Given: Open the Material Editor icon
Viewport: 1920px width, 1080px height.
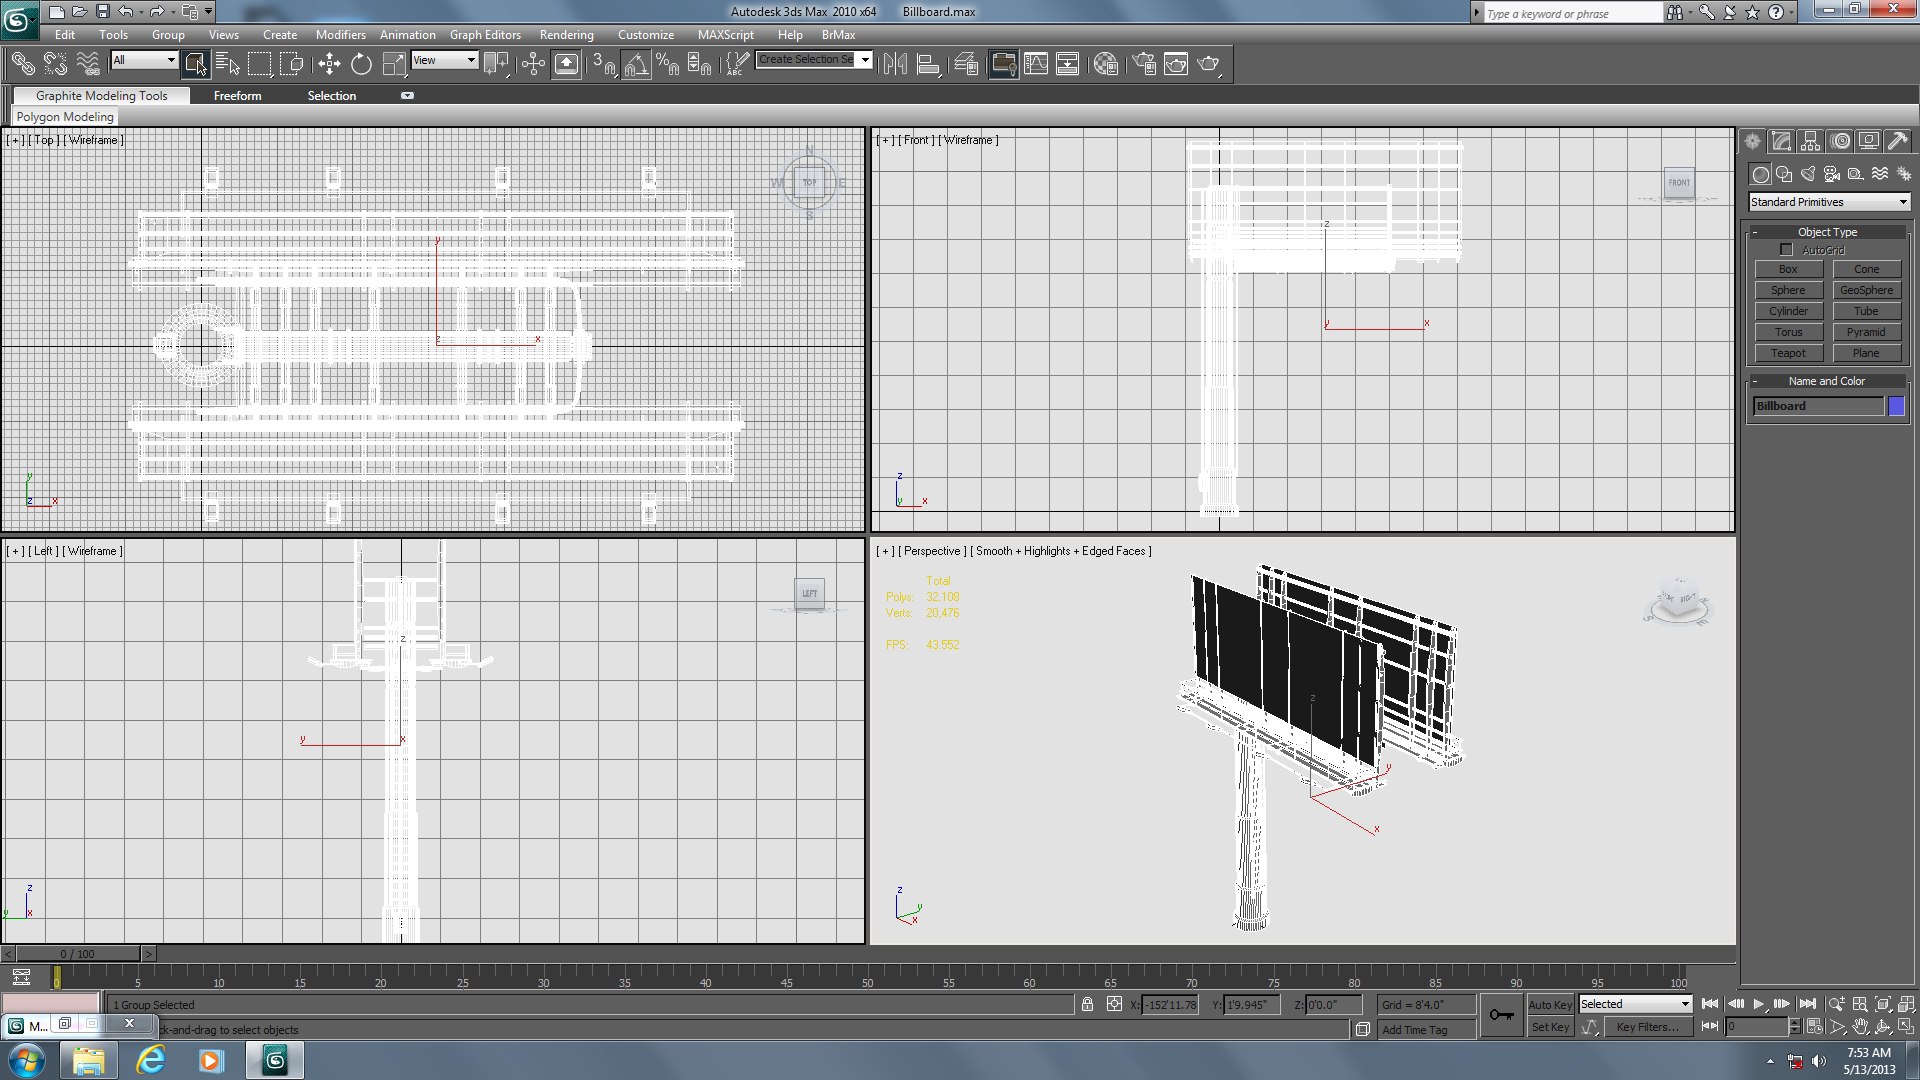Looking at the screenshot, I should tap(1106, 64).
